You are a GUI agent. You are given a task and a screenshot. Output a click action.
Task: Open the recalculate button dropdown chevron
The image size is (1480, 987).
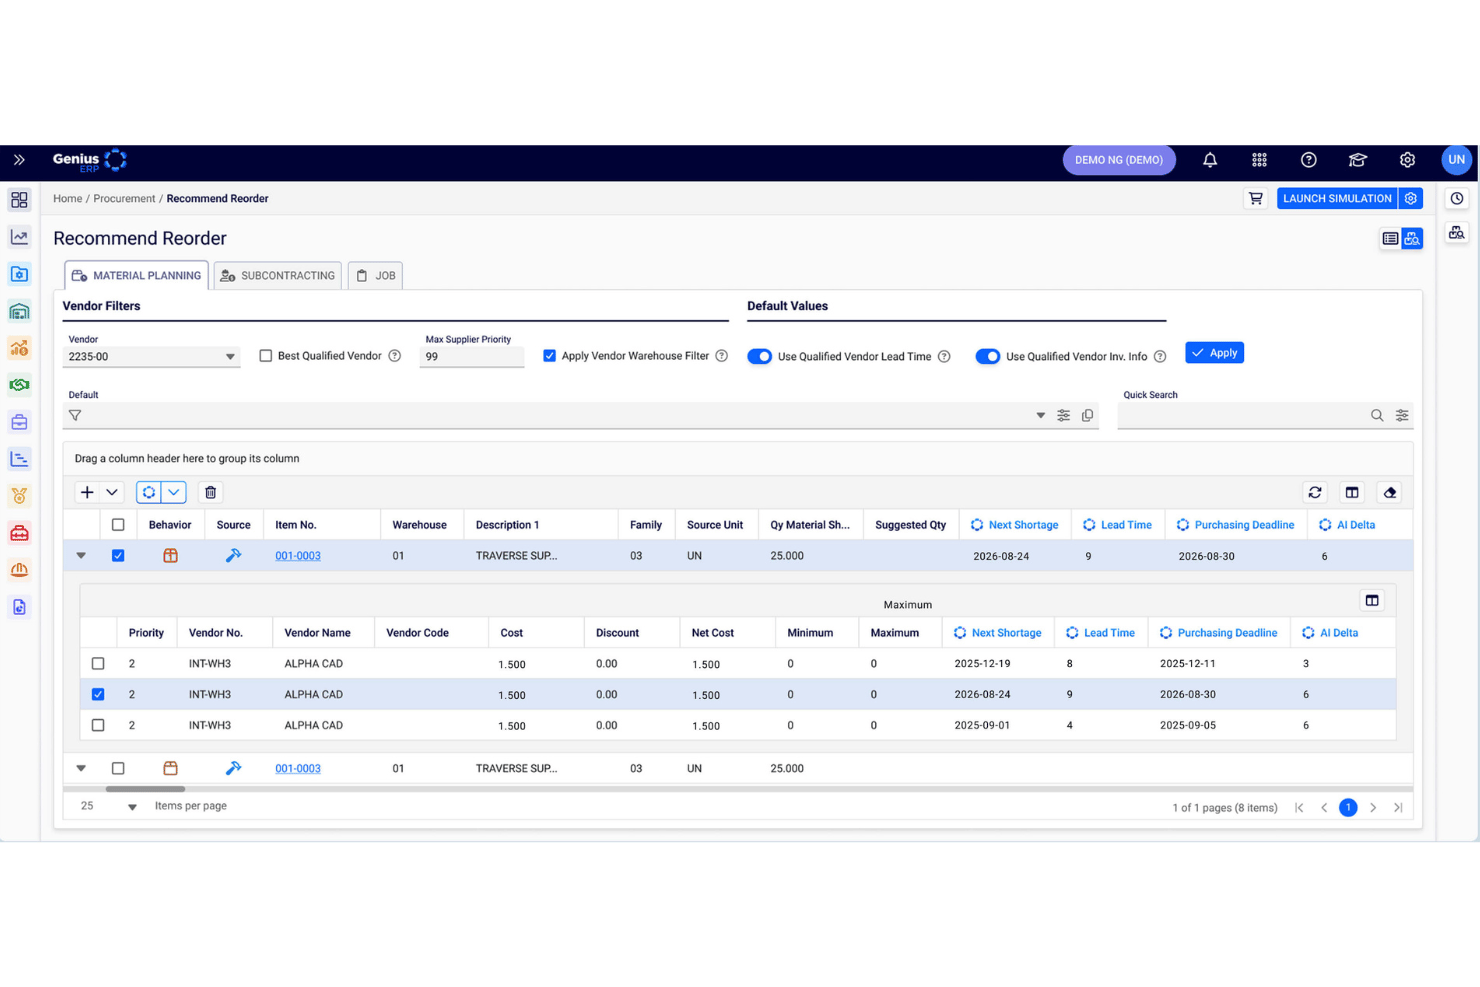174,492
